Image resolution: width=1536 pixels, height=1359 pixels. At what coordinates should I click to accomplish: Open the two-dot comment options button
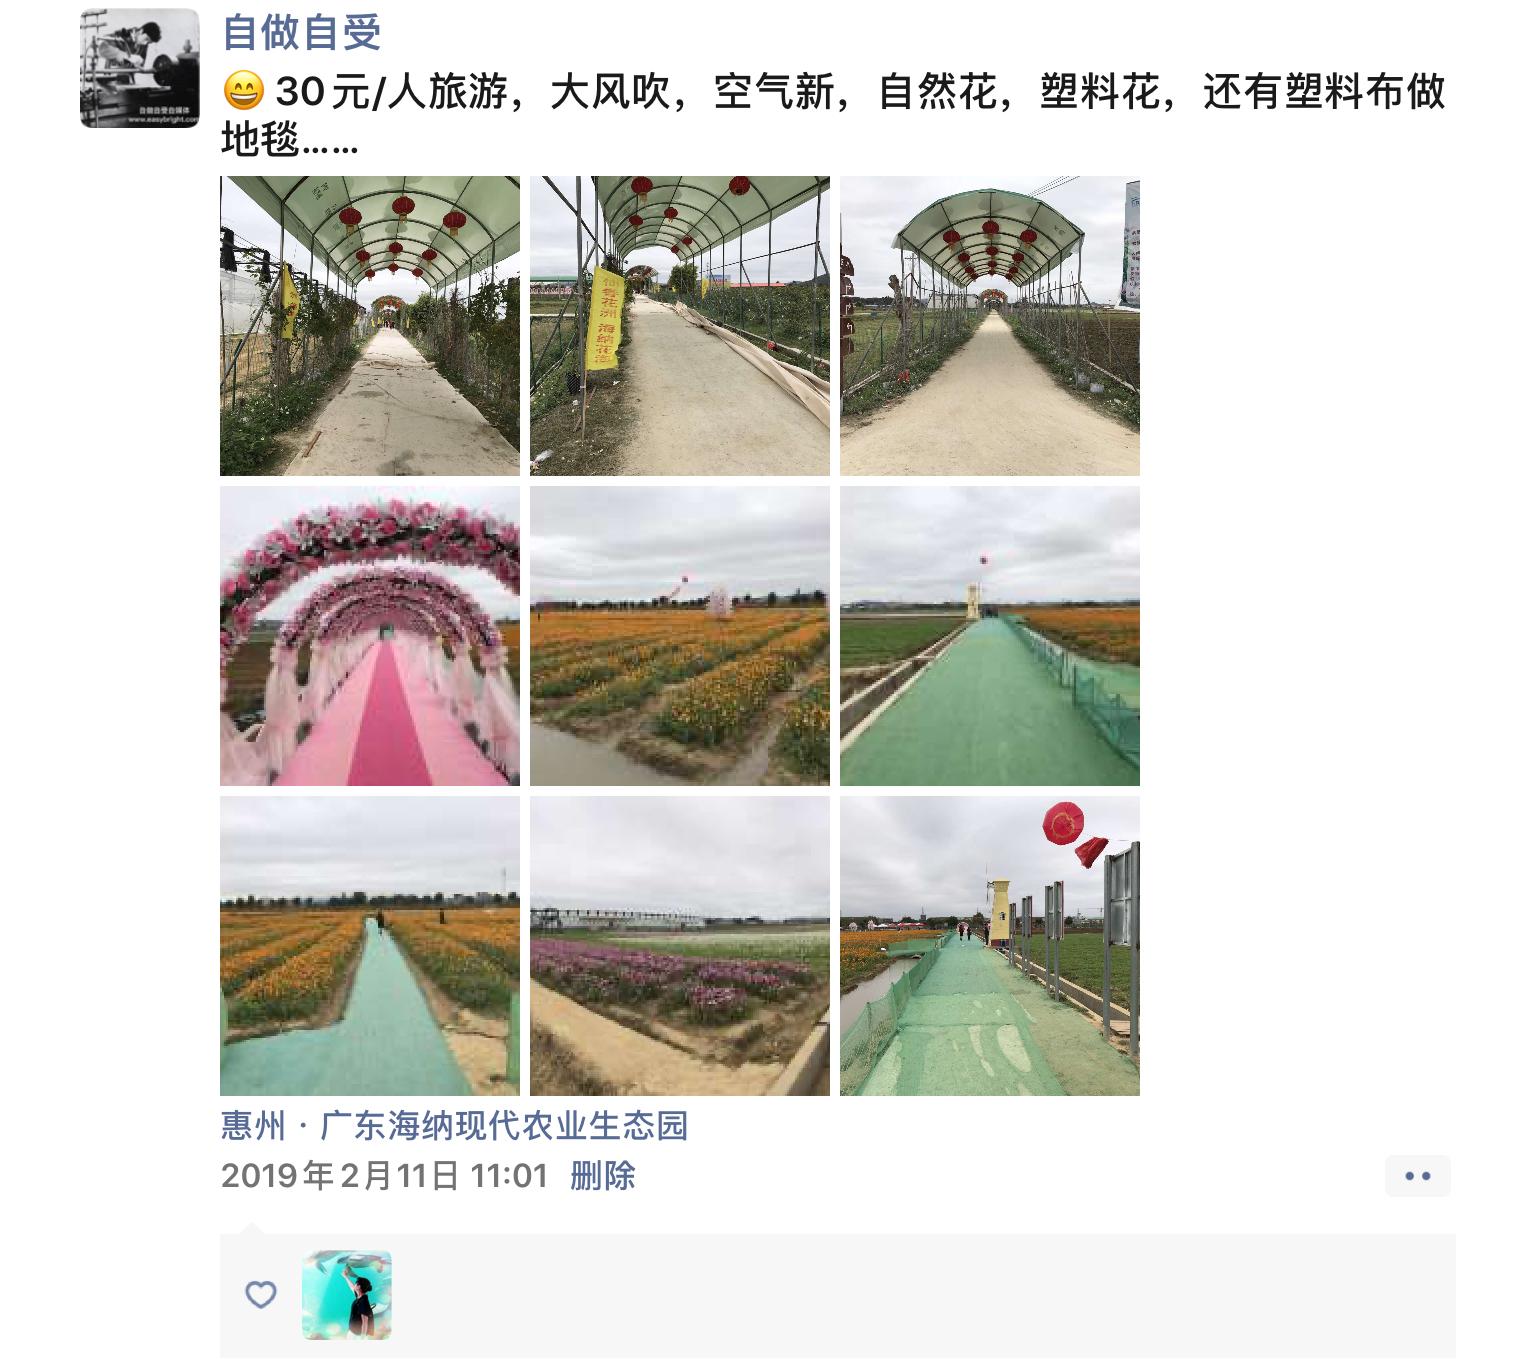[x=1417, y=1176]
